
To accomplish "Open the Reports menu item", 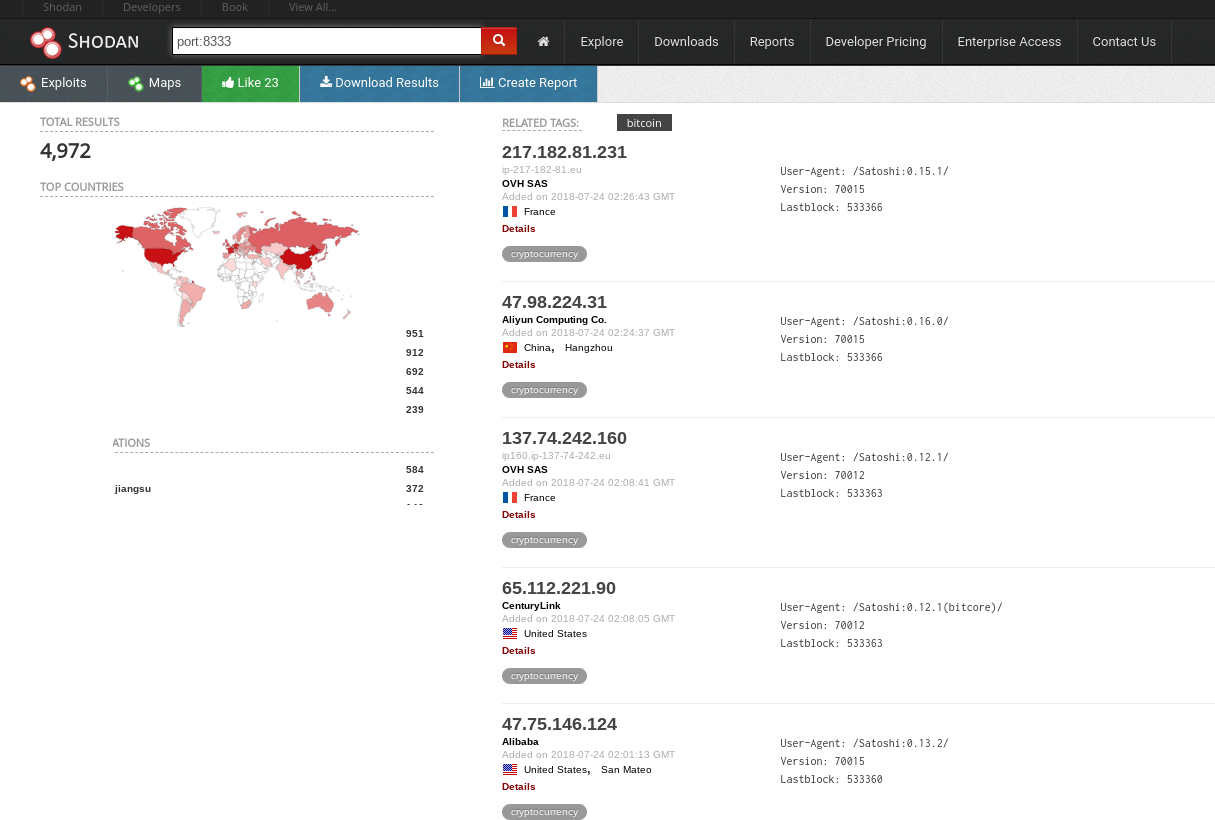I will click(x=772, y=42).
